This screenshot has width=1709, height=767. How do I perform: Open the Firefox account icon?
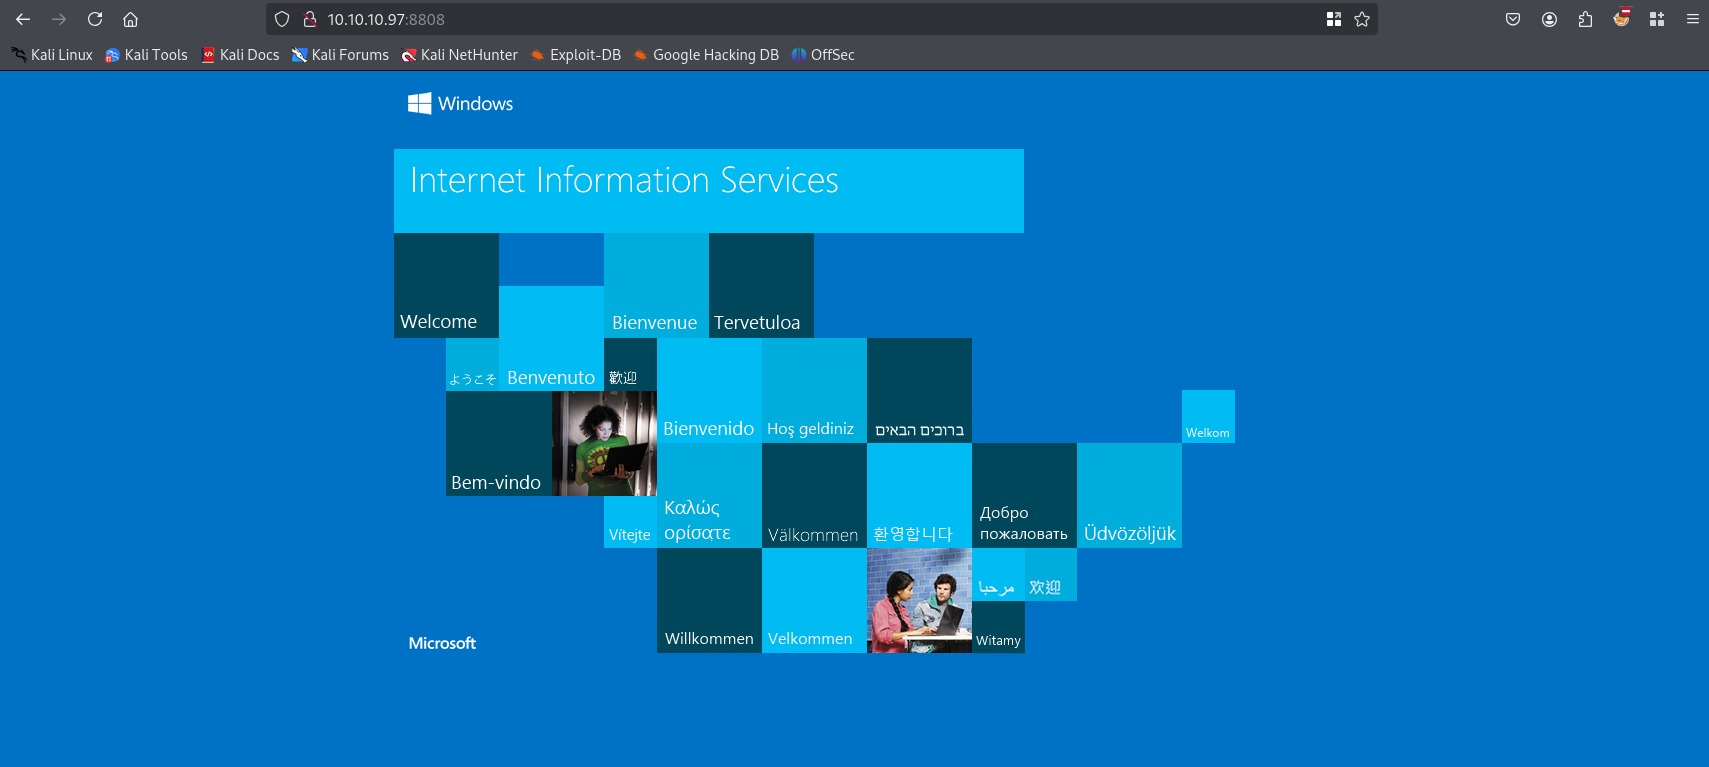point(1549,19)
